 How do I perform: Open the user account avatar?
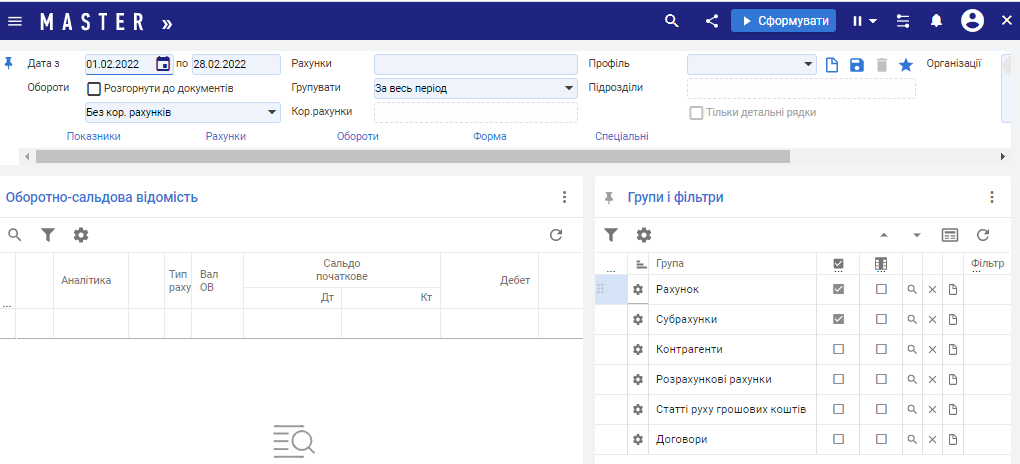[x=972, y=21]
